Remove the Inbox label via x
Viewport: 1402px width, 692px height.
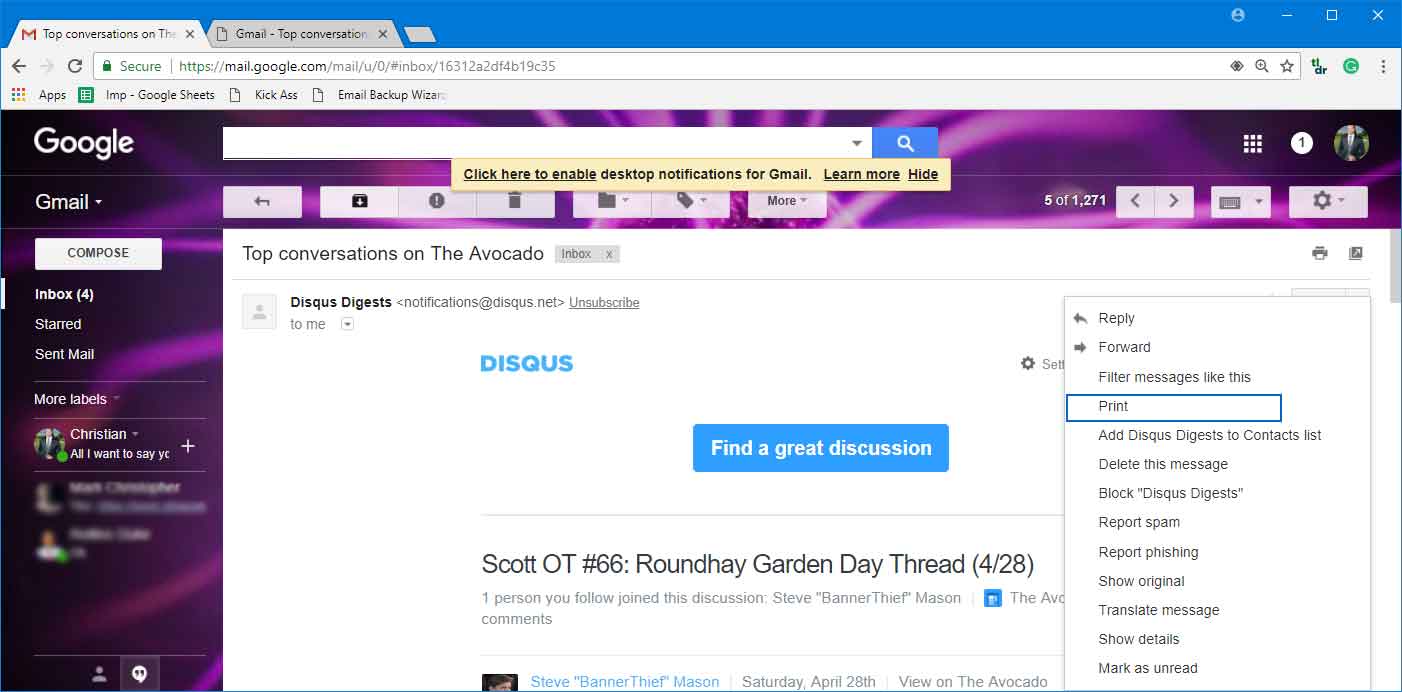[609, 254]
